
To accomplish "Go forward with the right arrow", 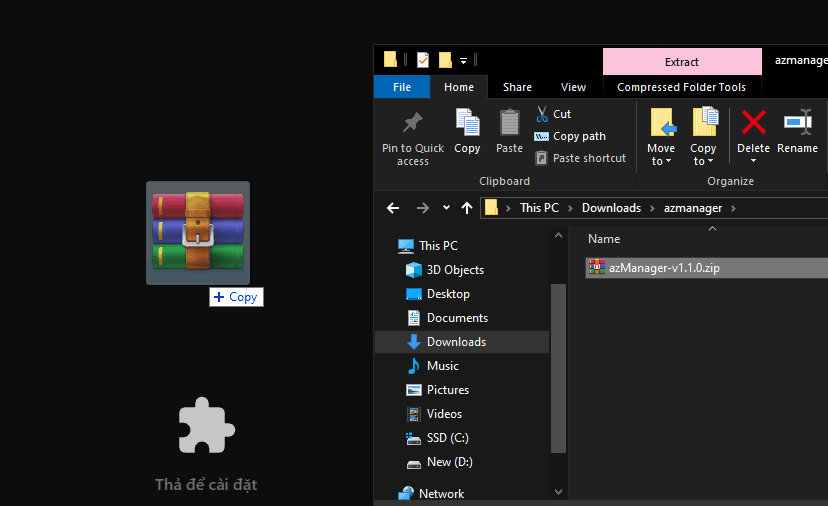I will click(x=422, y=208).
